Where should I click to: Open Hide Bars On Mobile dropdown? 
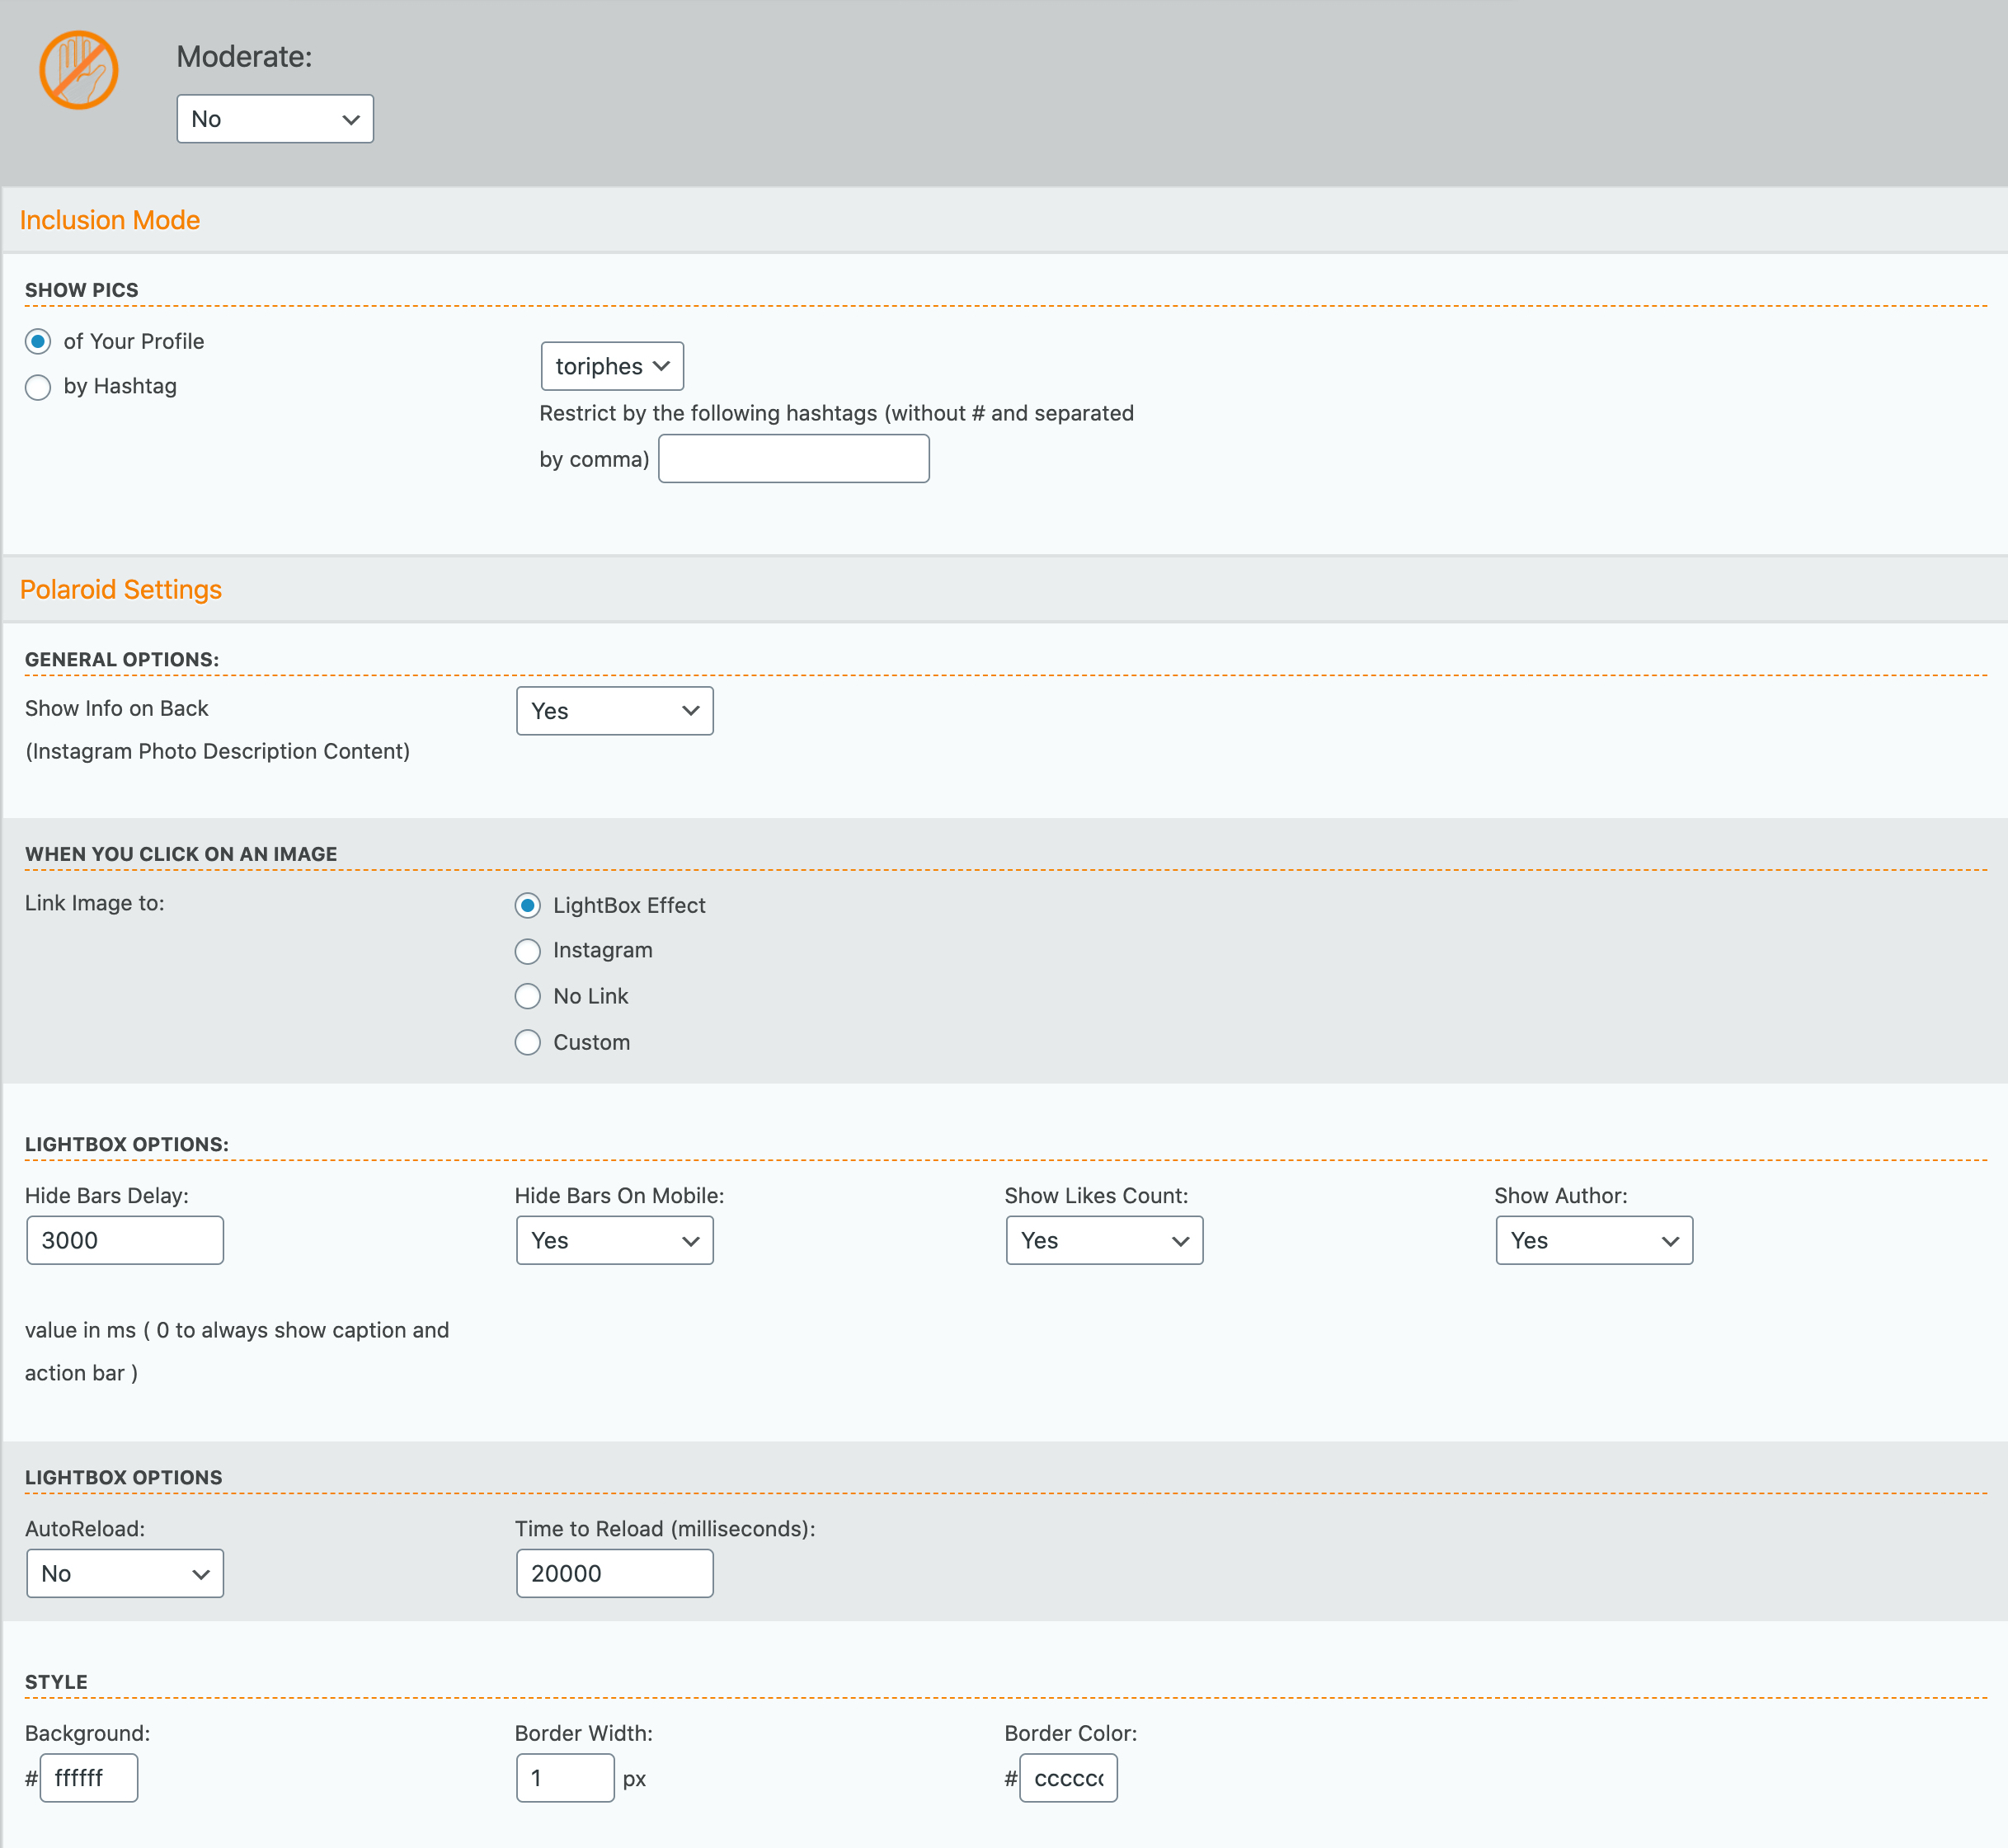(x=614, y=1240)
